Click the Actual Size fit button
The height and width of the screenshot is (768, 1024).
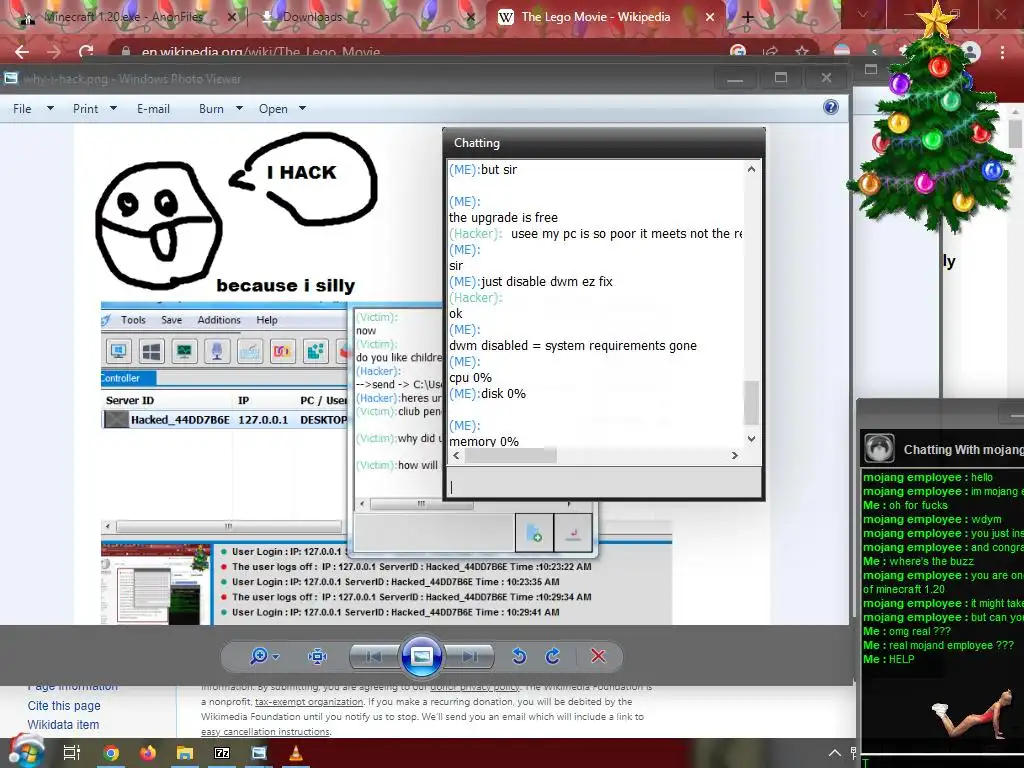(317, 656)
